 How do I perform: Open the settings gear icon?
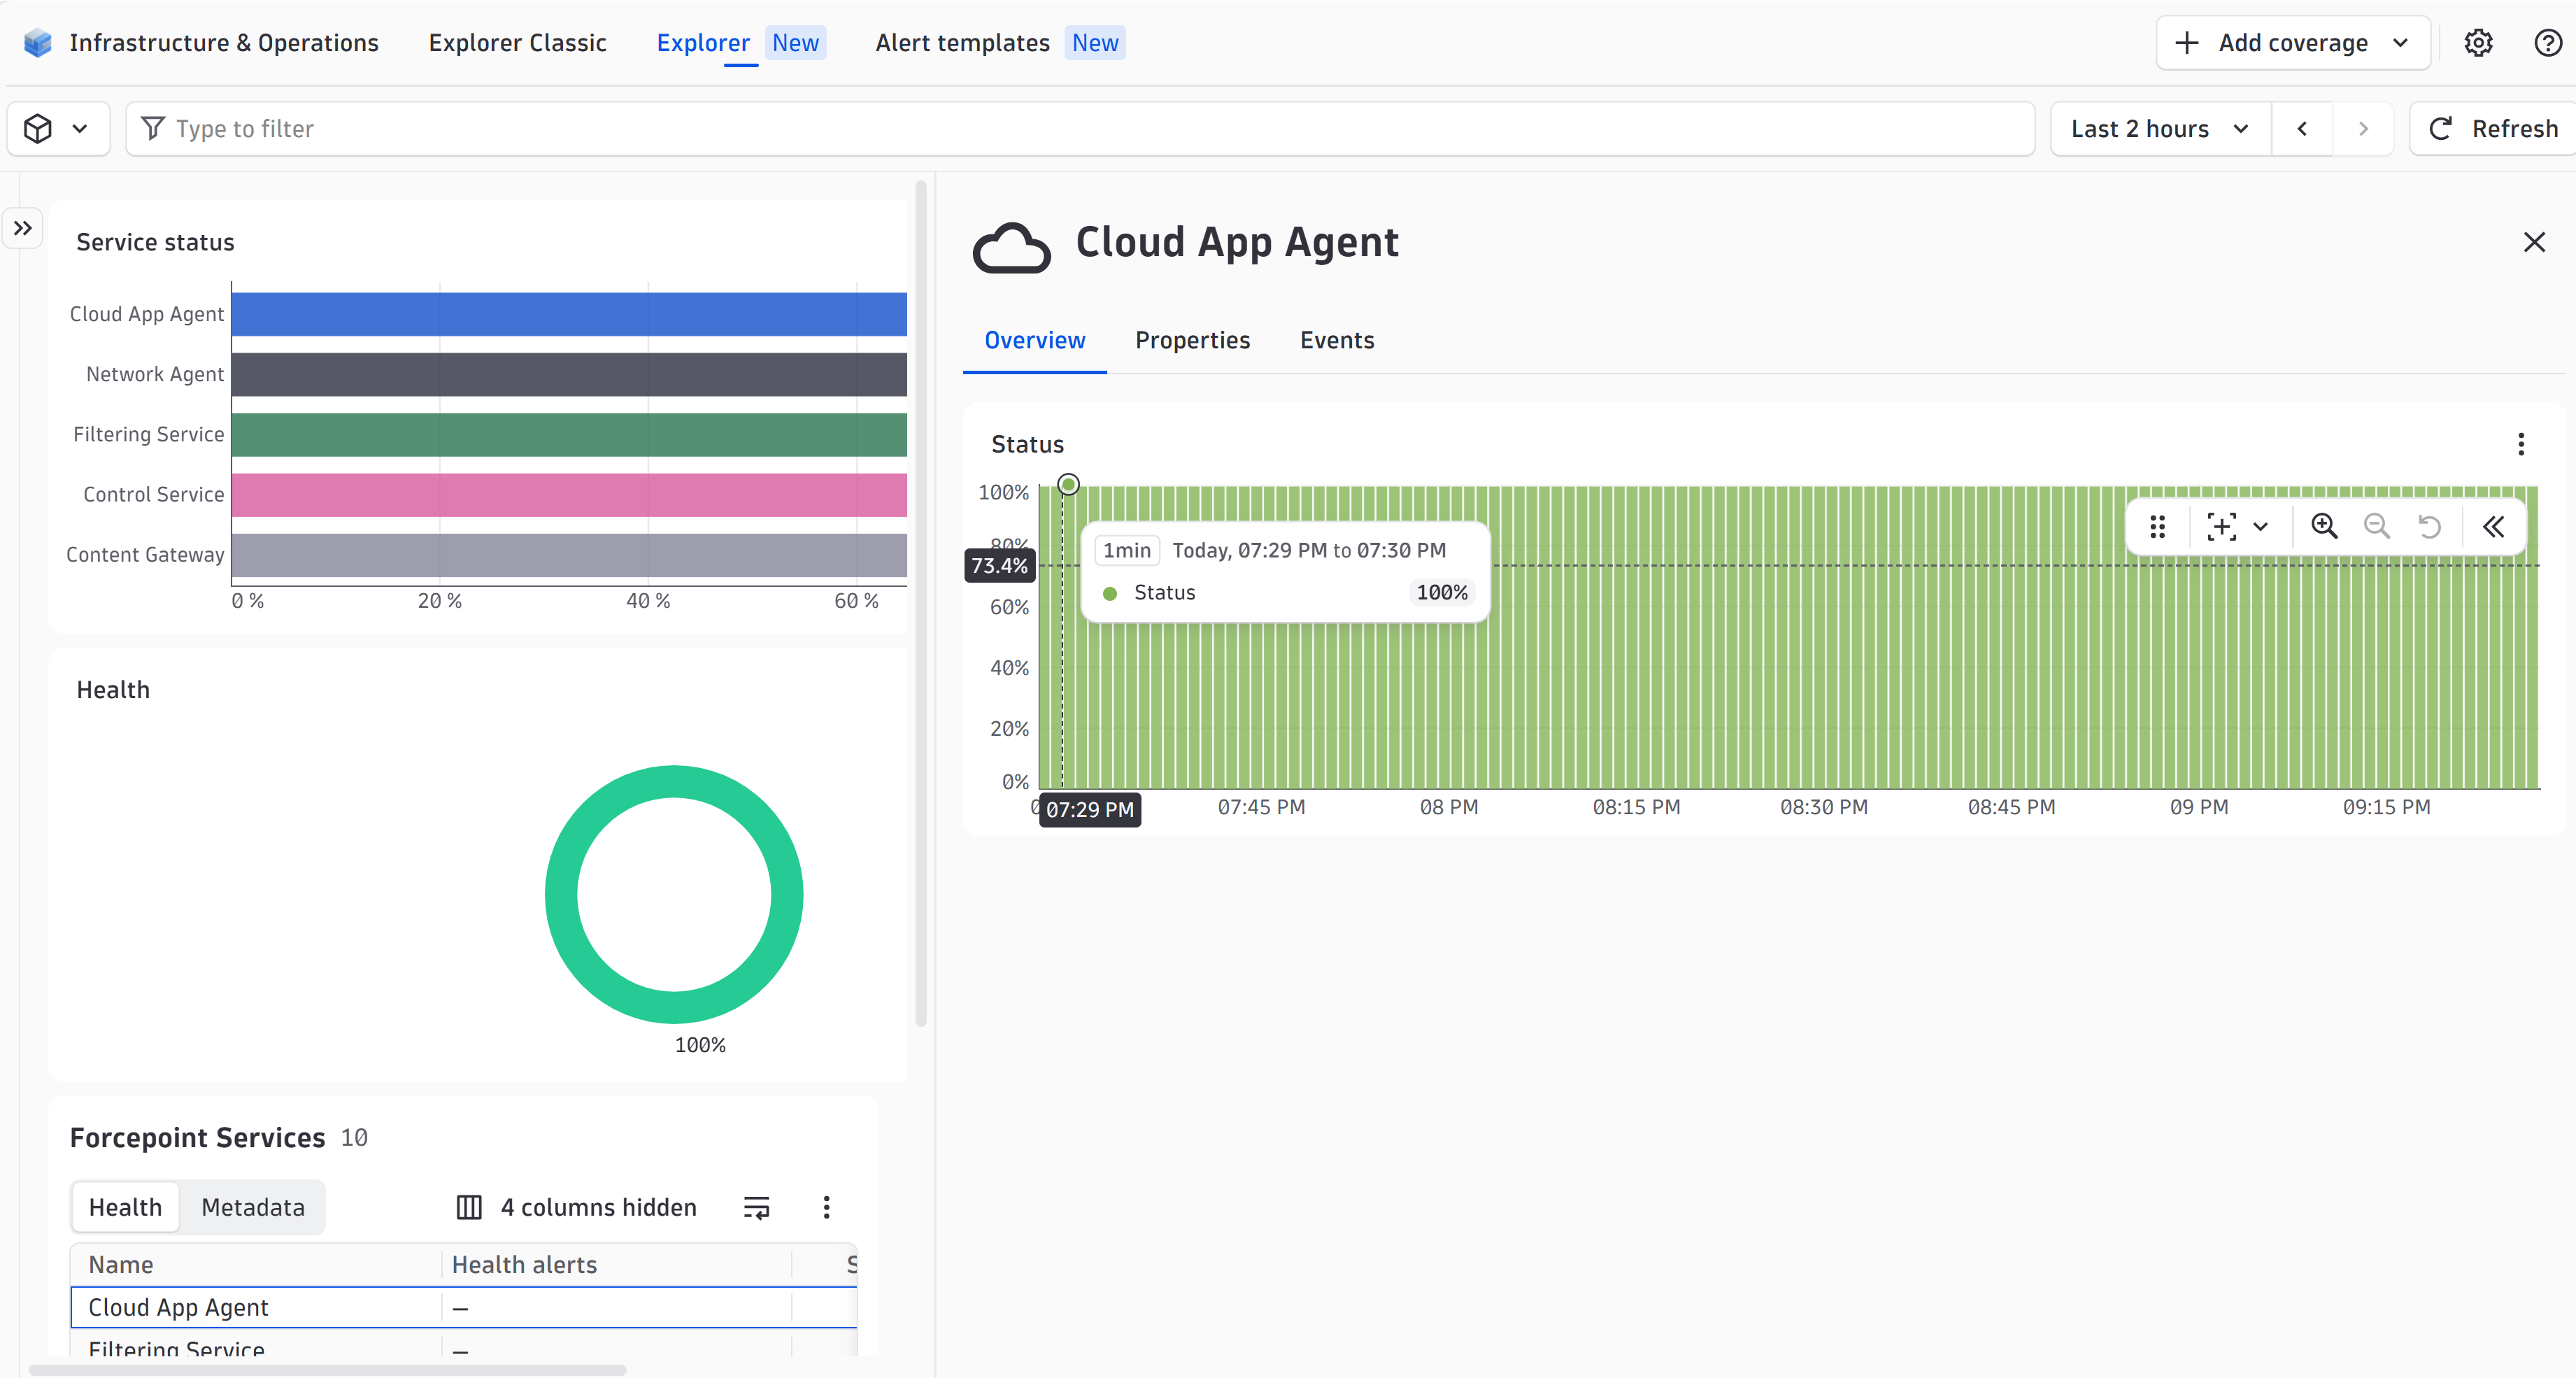(x=2478, y=43)
